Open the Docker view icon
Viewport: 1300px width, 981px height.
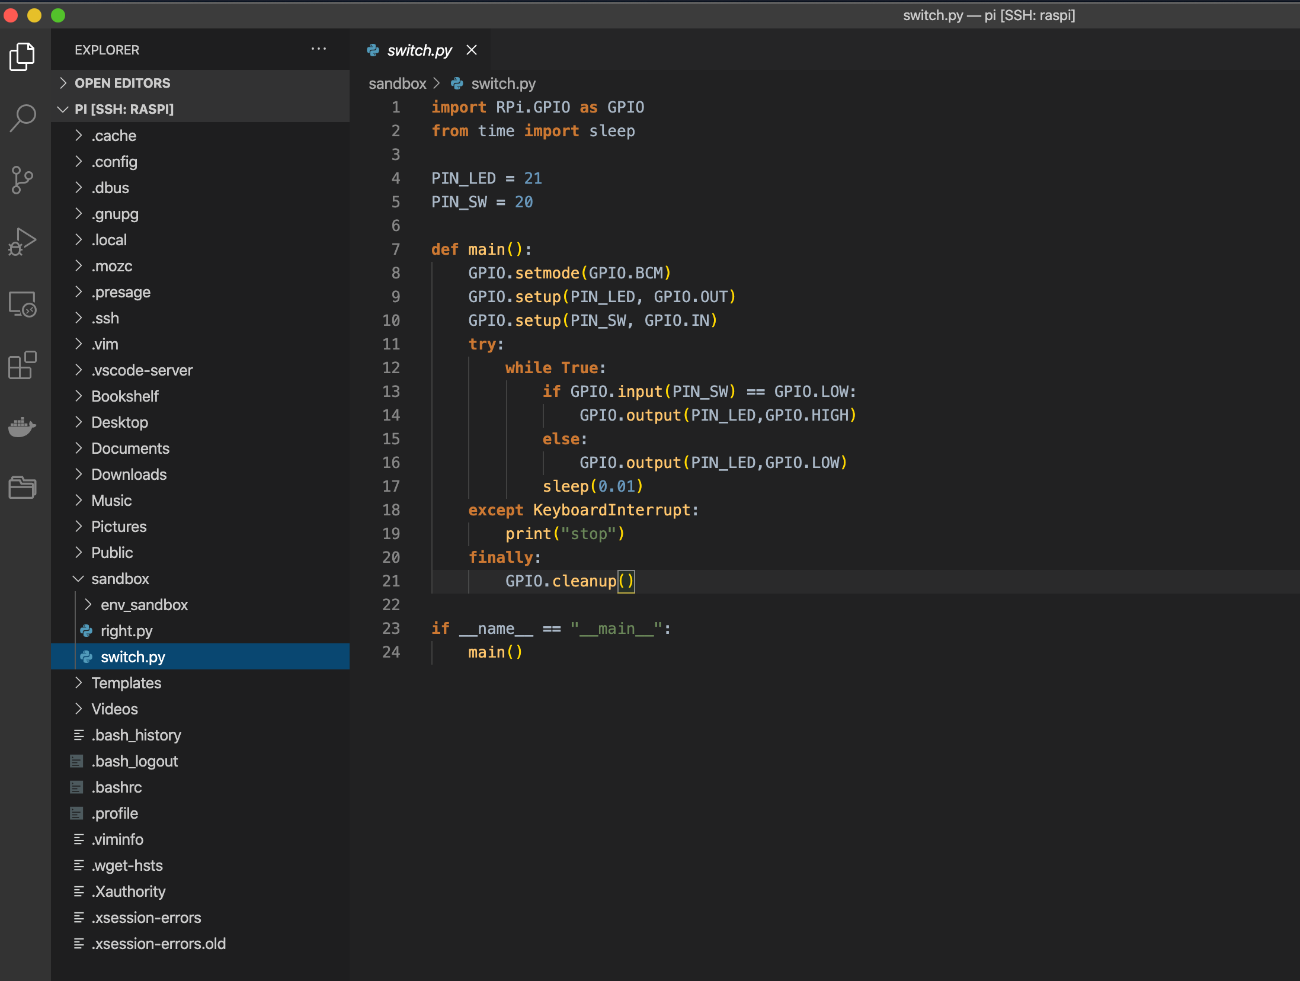pos(22,427)
